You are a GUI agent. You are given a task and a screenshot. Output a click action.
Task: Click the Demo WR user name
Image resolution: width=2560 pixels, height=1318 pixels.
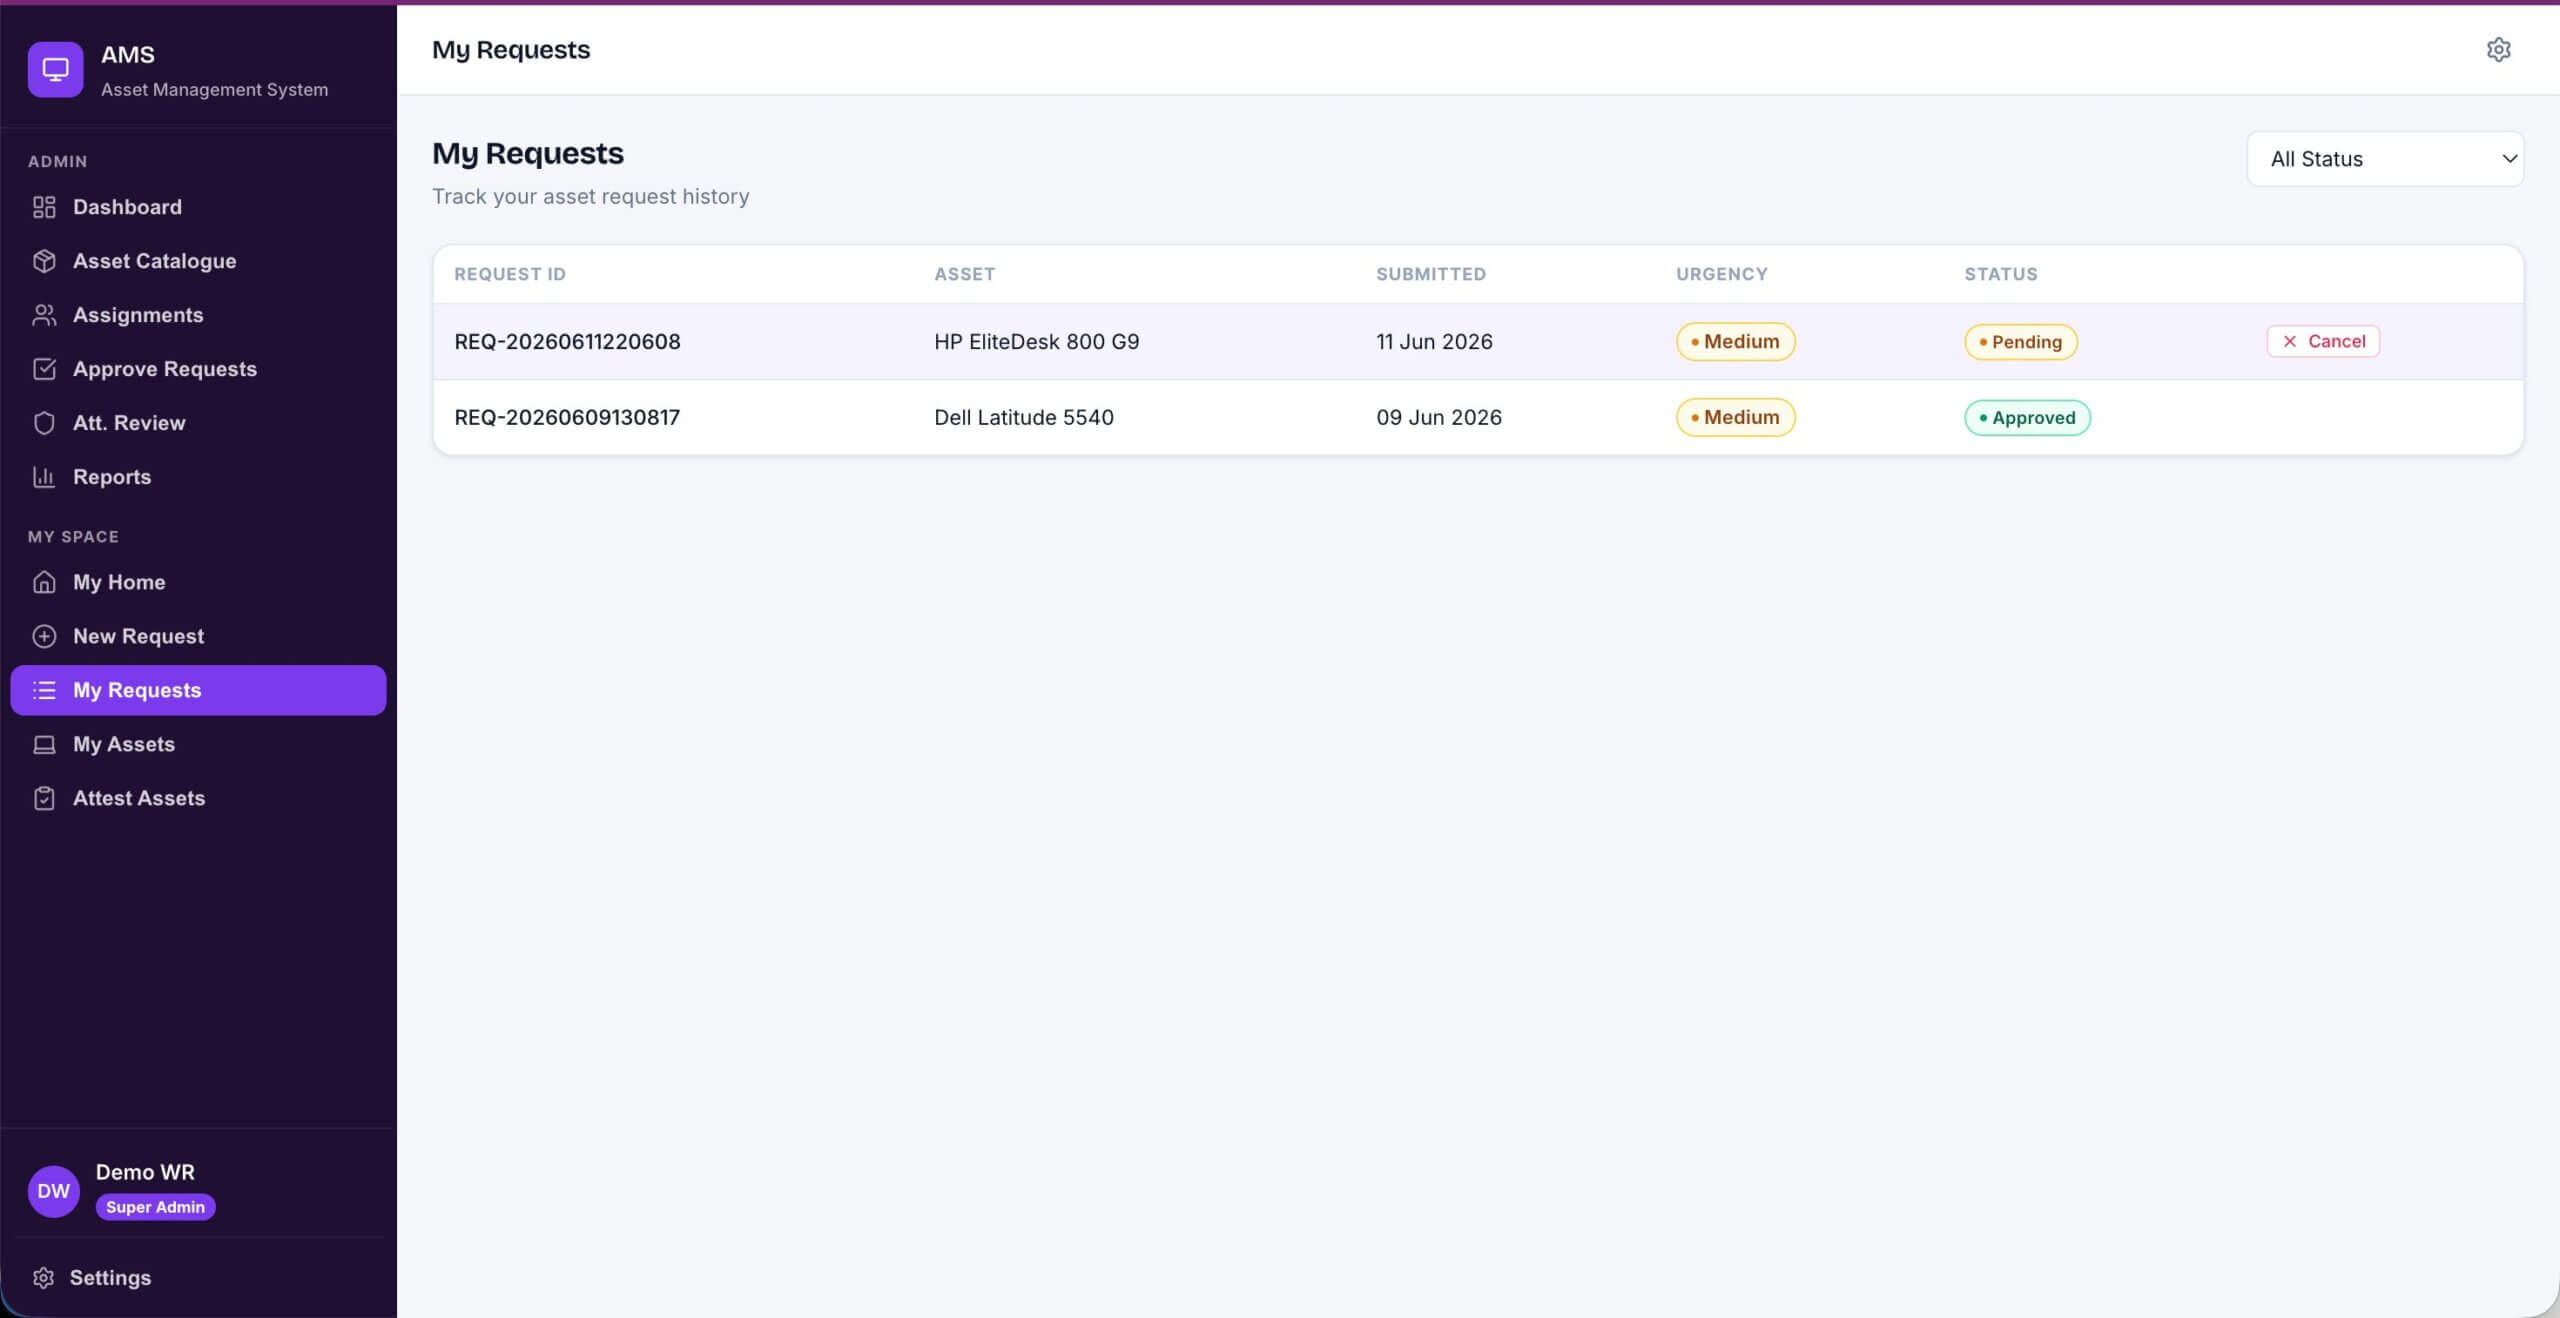pos(145,1172)
